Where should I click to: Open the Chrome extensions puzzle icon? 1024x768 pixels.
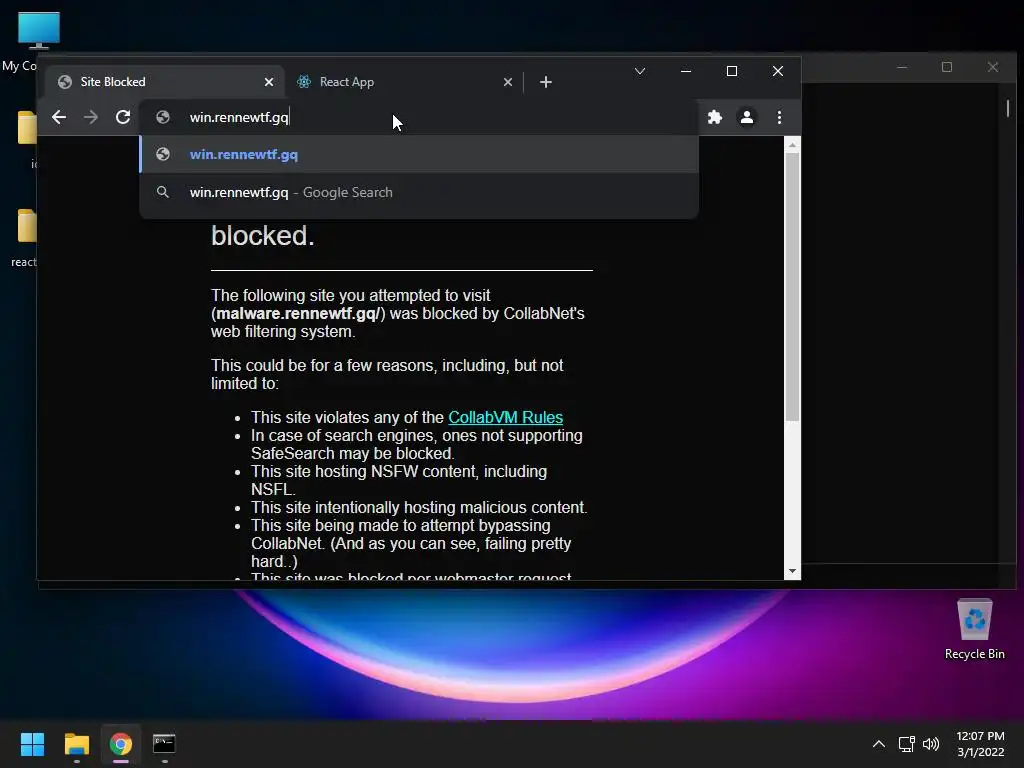(715, 118)
